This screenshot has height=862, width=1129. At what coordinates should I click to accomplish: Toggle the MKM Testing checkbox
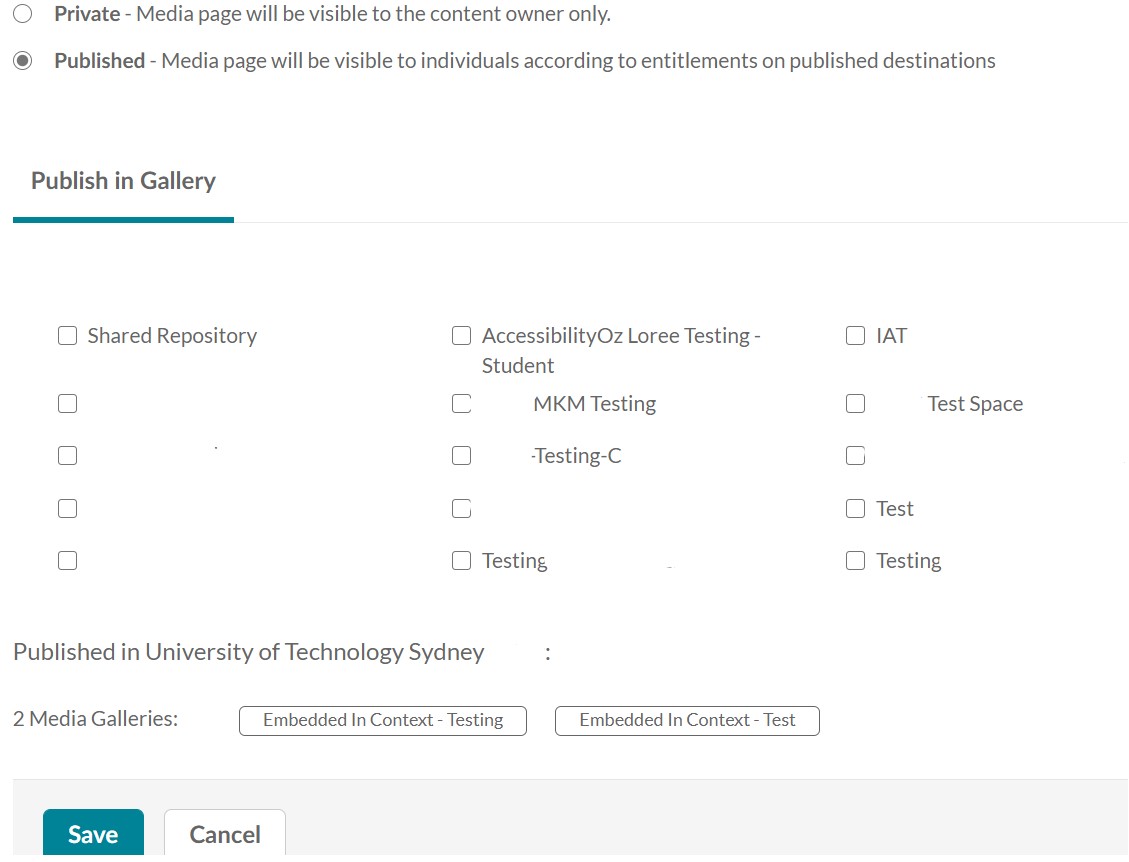point(461,404)
